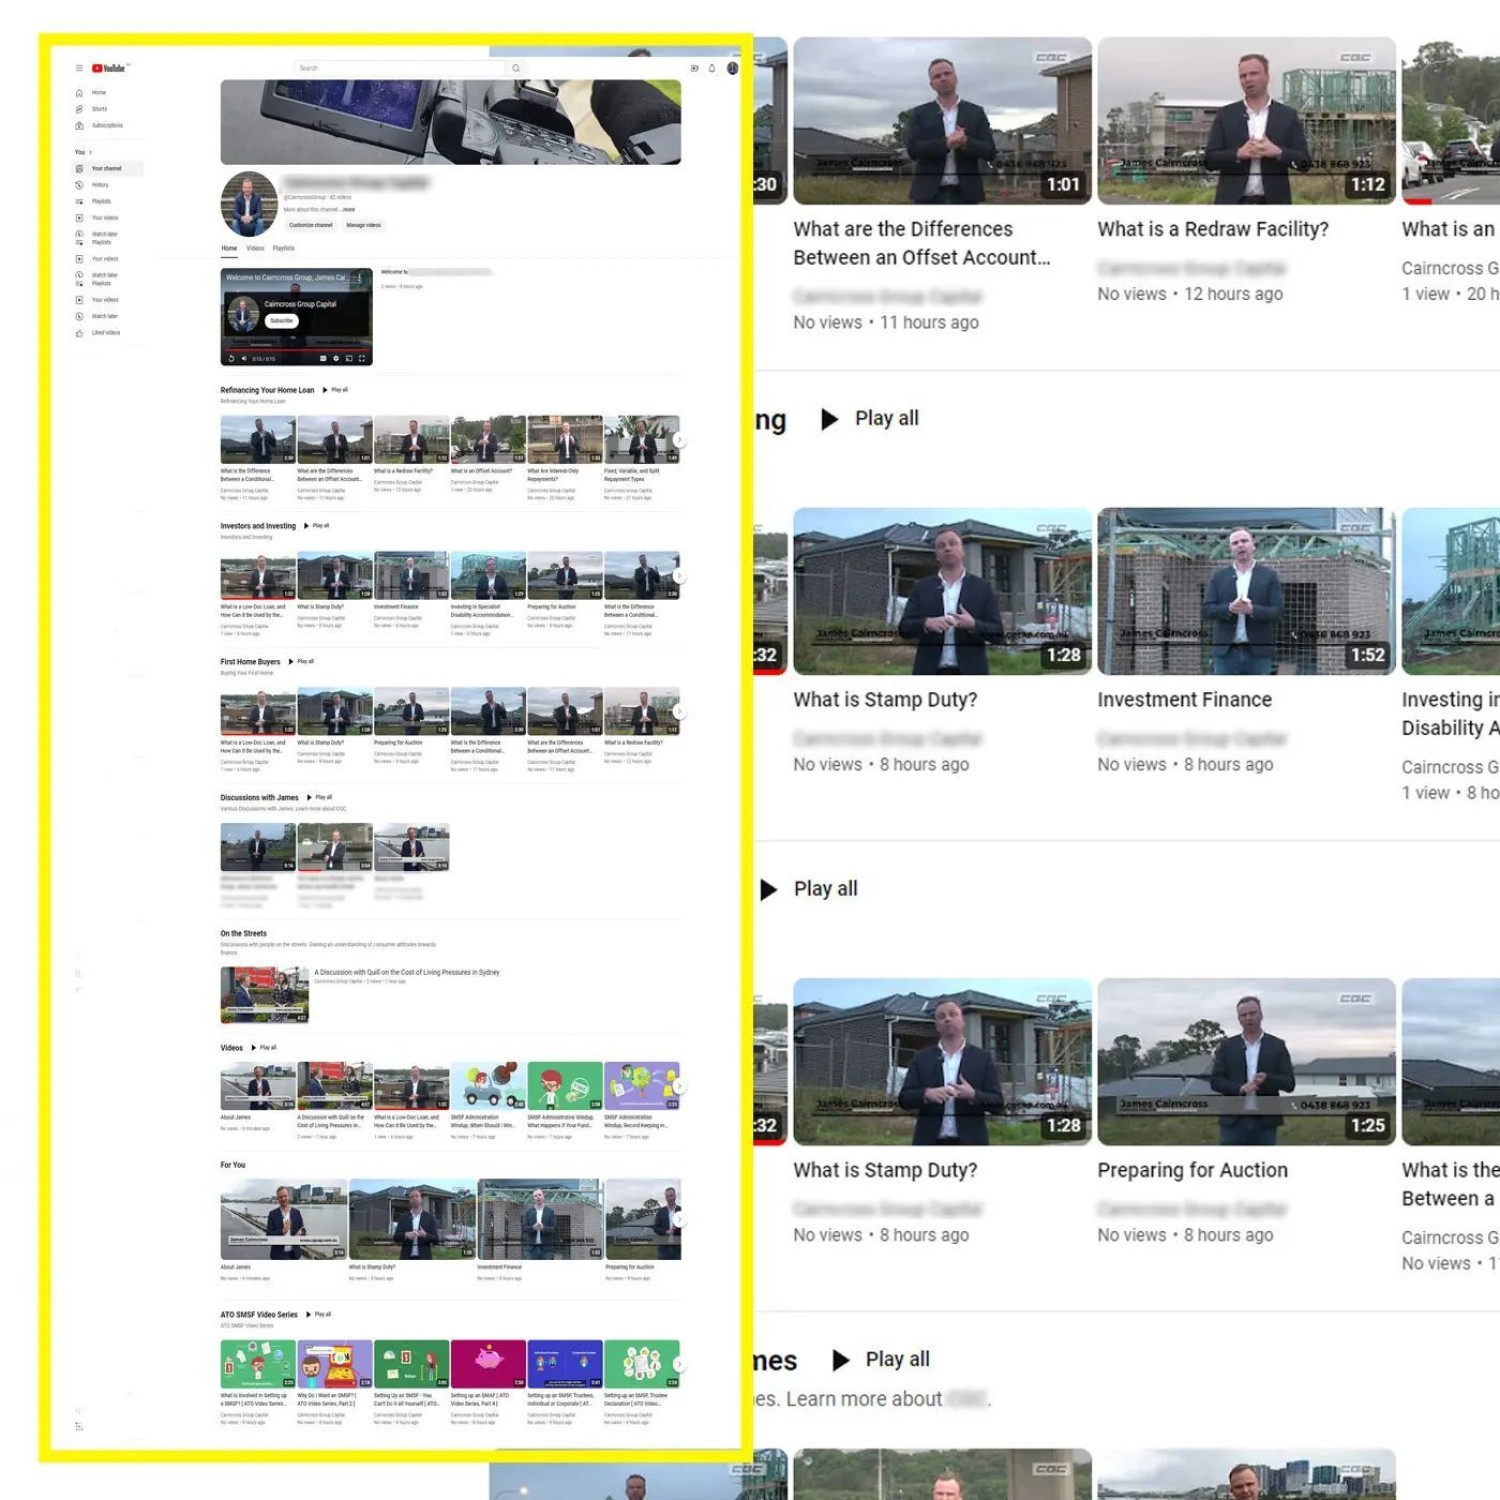Switch to the Videos channel tab
This screenshot has width=1500, height=1500.
(x=255, y=248)
